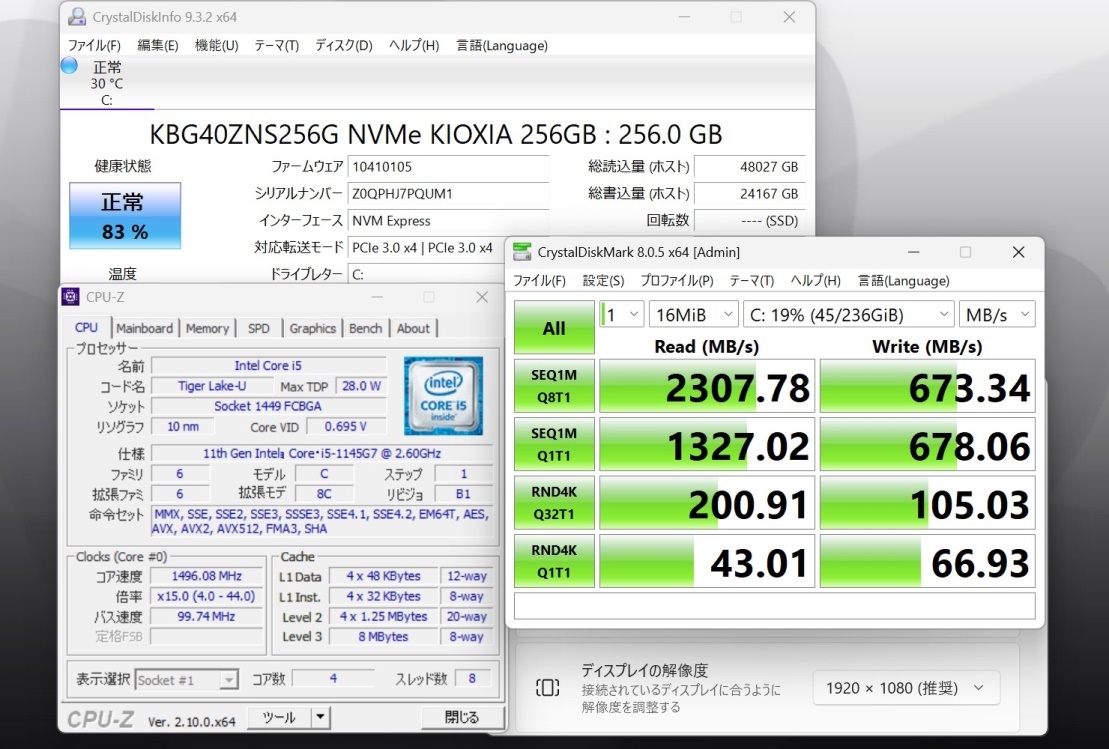Viewport: 1109px width, 749px height.
Task: Run the SEQ1M Q8T1 benchmark test
Action: click(554, 385)
